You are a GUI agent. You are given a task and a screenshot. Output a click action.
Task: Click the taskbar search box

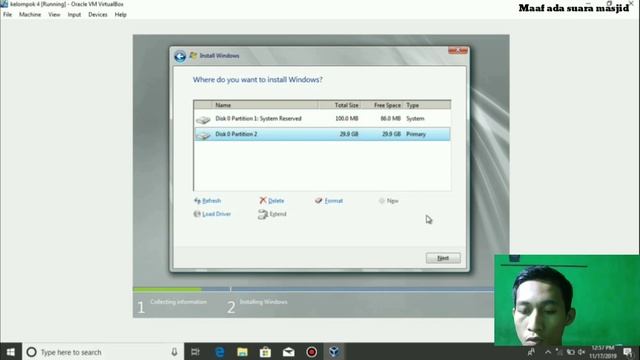pyautogui.click(x=103, y=352)
